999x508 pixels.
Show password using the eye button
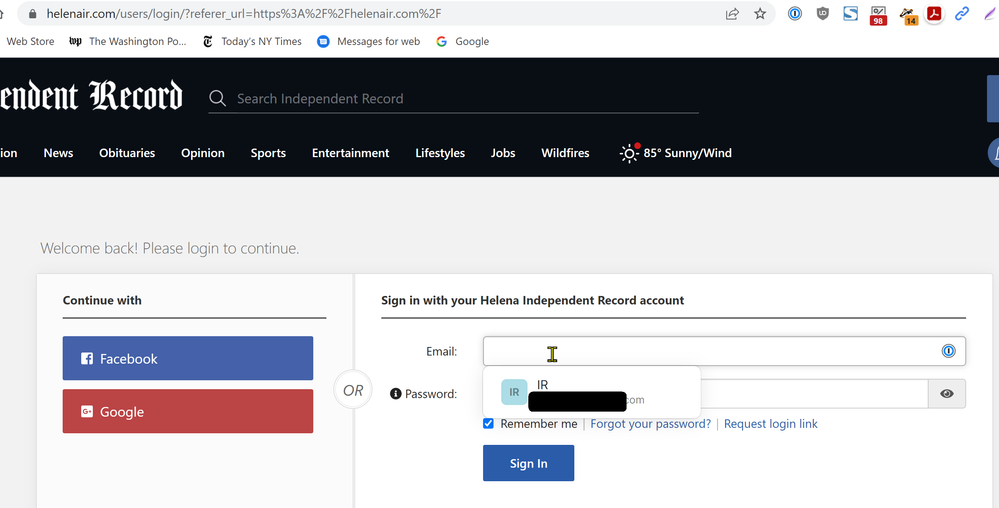[x=946, y=394]
